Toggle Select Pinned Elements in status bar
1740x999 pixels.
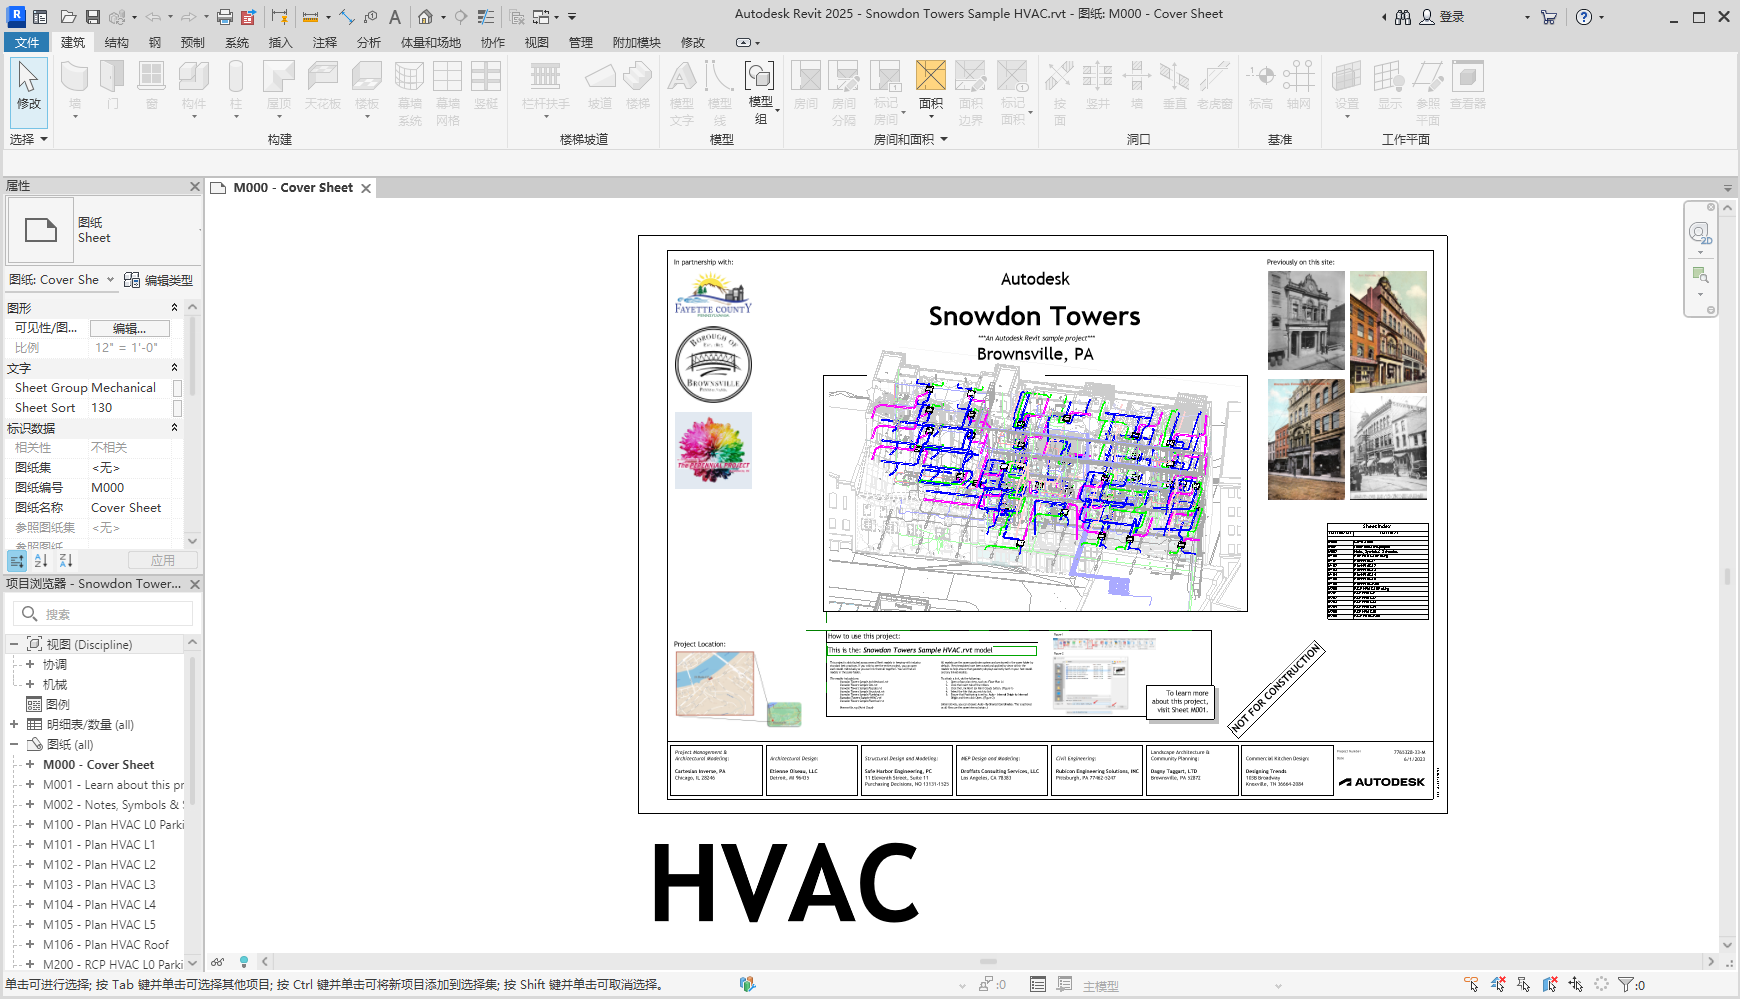click(1524, 985)
